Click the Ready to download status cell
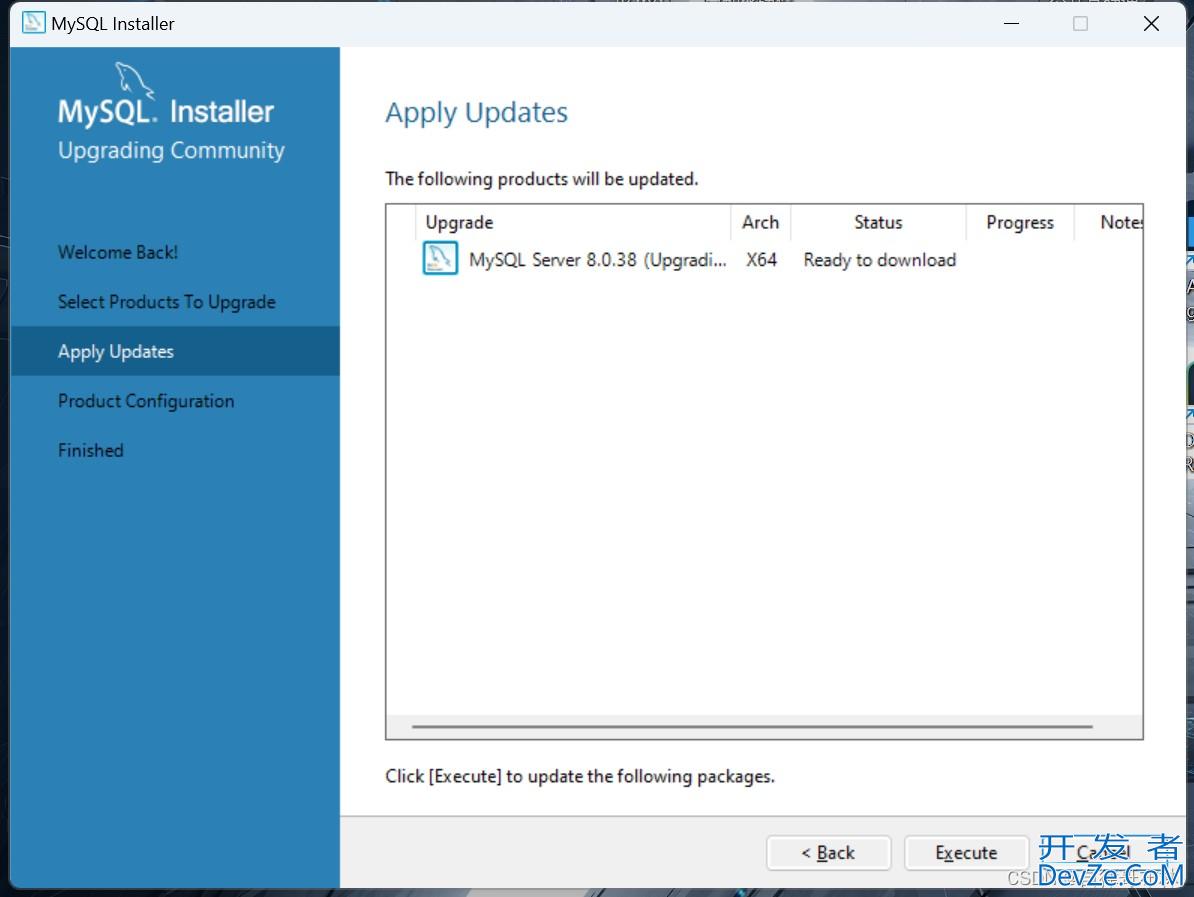 [x=879, y=260]
